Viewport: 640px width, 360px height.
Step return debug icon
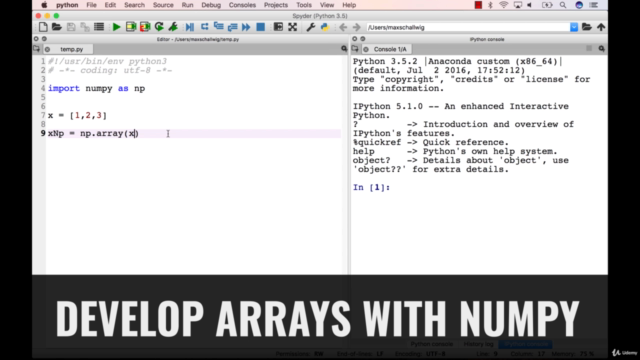[232, 27]
